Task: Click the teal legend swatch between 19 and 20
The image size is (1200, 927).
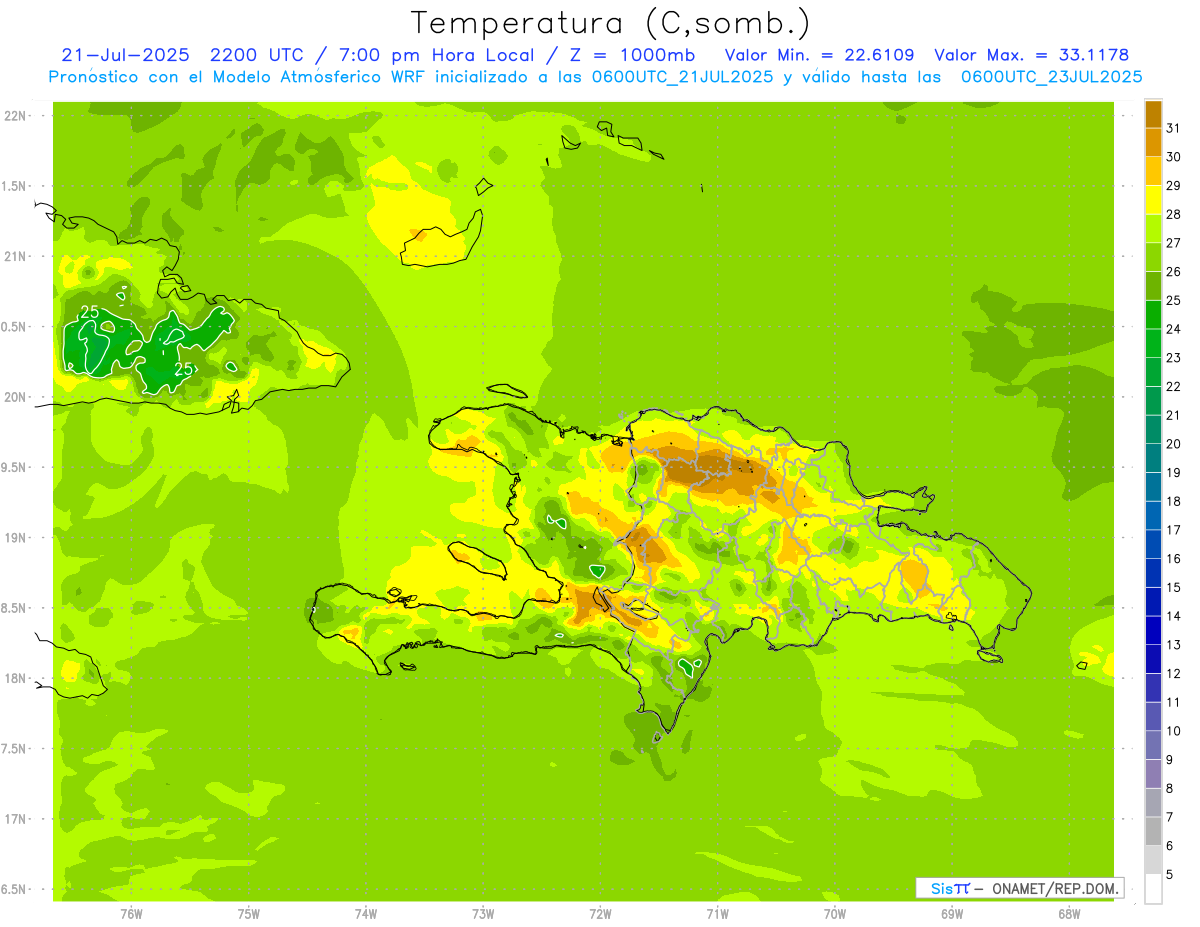Action: point(1153,459)
